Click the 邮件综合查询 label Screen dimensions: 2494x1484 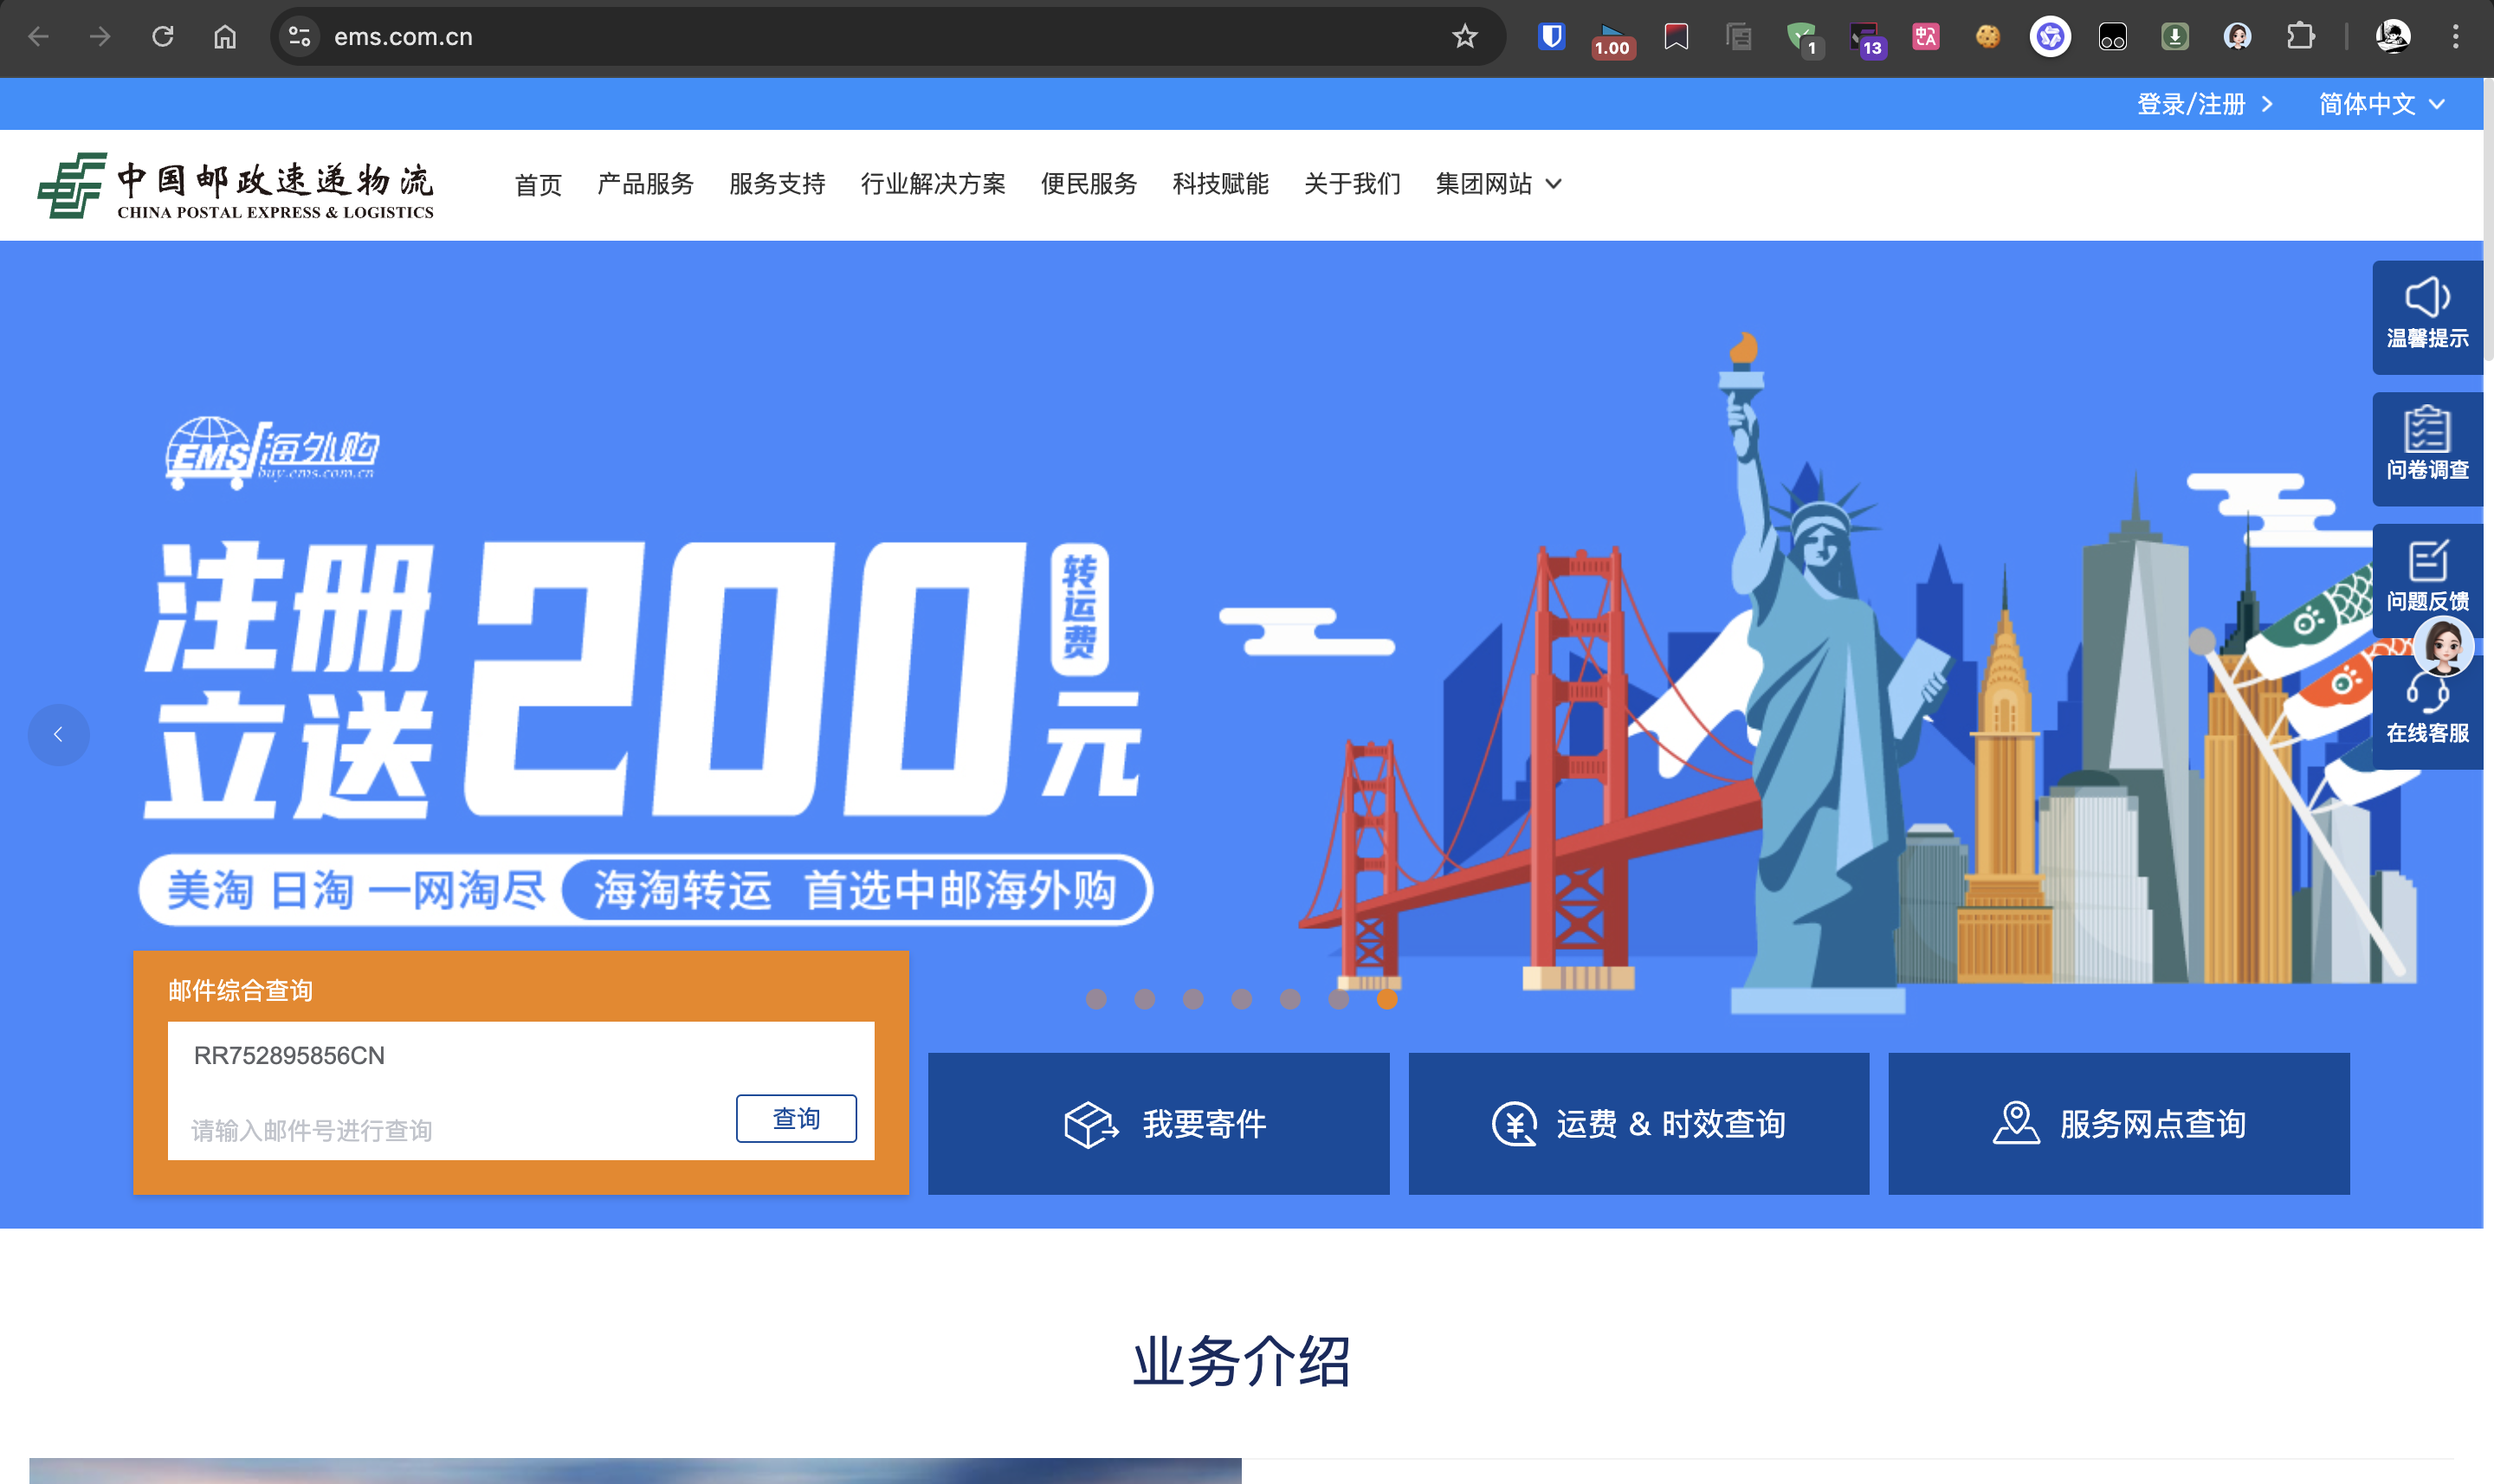240,990
